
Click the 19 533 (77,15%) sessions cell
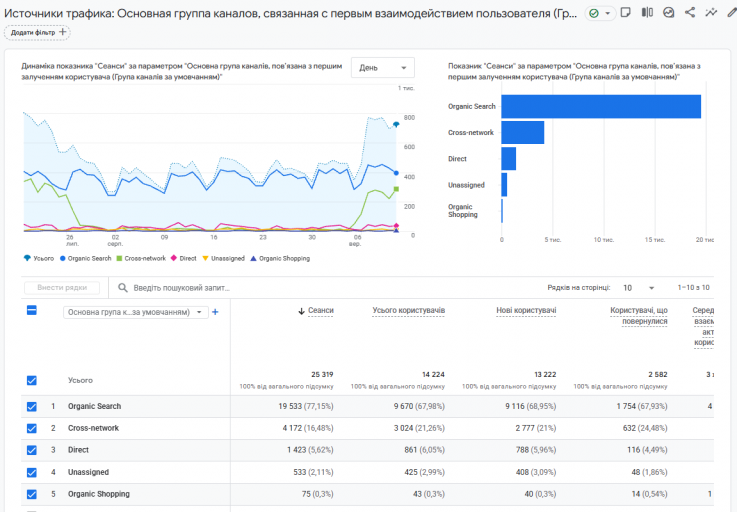[x=306, y=406]
